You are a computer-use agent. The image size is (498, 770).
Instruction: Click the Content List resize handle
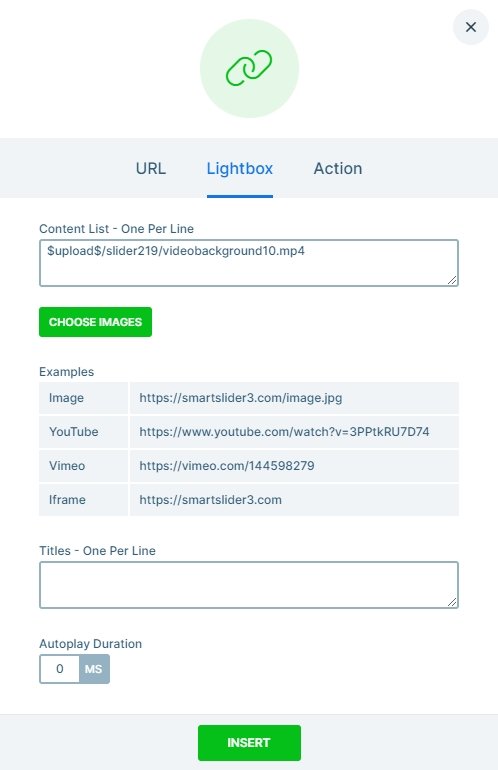[x=452, y=280]
